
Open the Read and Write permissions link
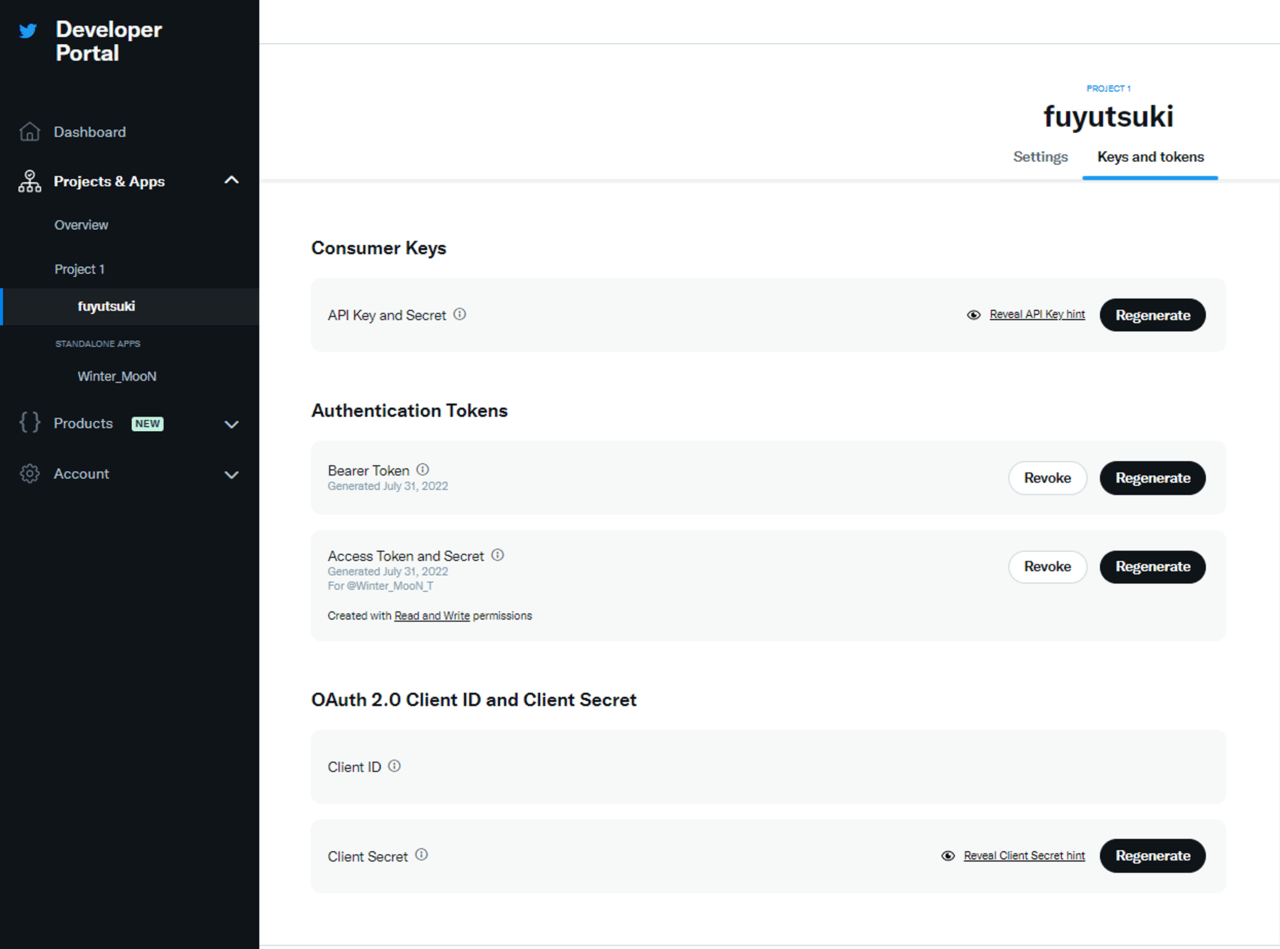point(432,616)
